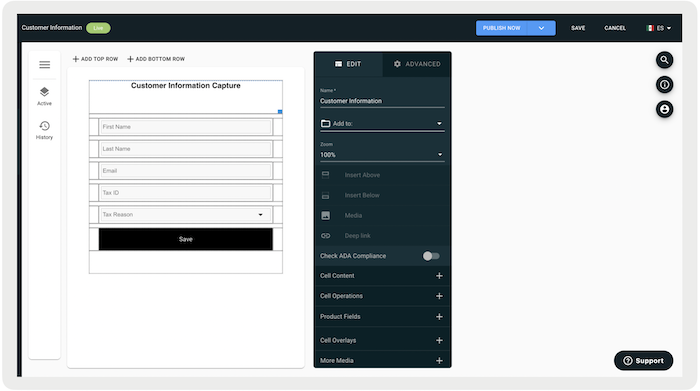The image size is (700, 391).
Task: Open the Publish Now dropdown arrow
Action: [541, 28]
